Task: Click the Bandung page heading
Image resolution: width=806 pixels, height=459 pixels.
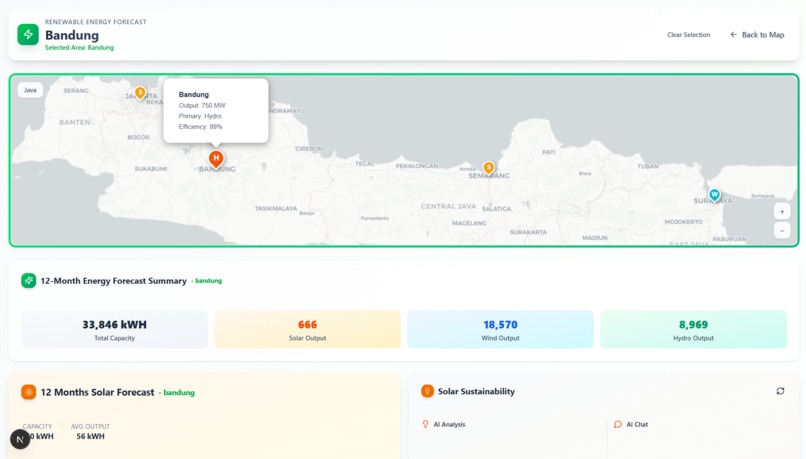Action: [x=72, y=35]
